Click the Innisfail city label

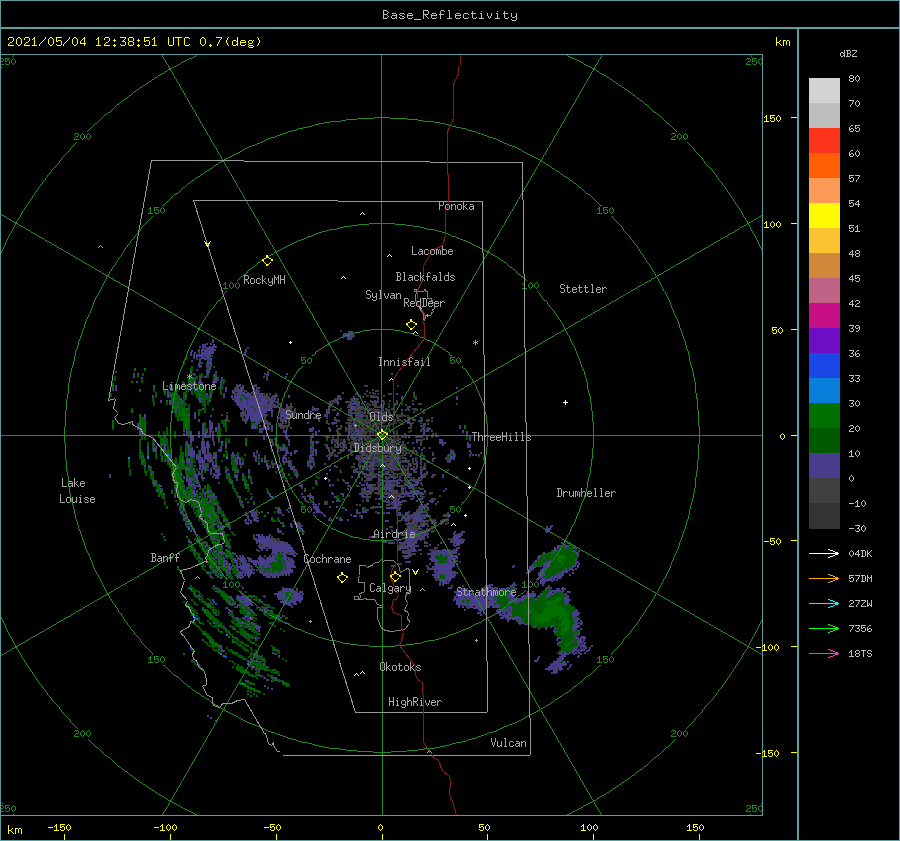pyautogui.click(x=404, y=362)
